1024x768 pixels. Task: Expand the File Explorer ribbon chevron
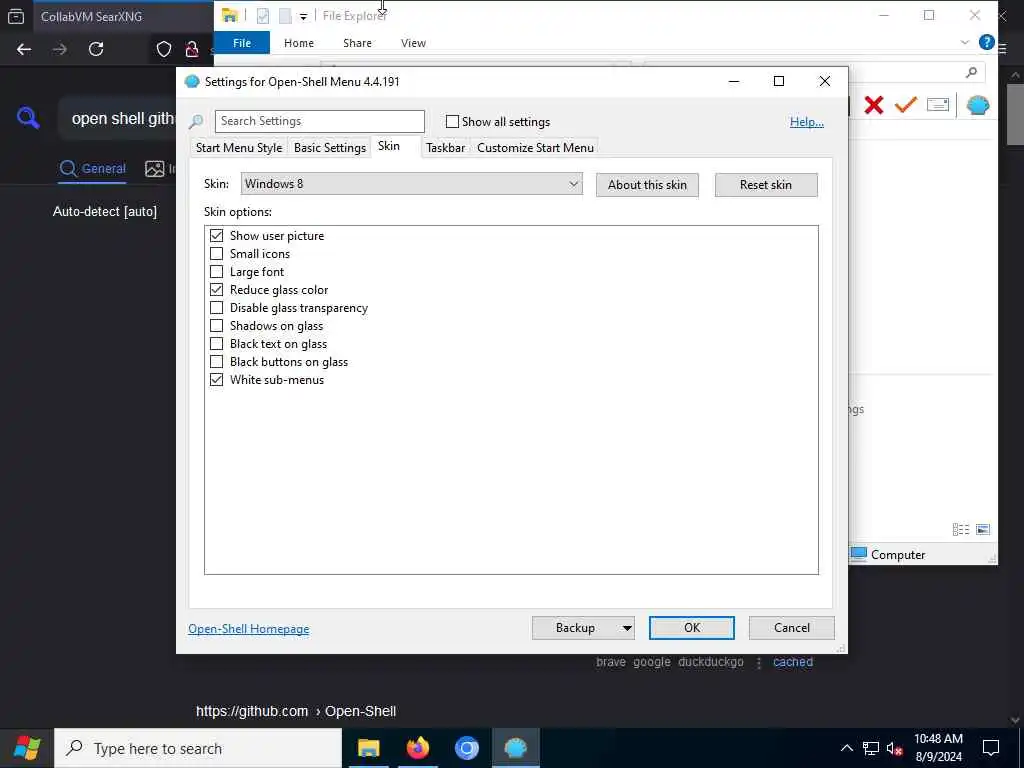[x=965, y=43]
